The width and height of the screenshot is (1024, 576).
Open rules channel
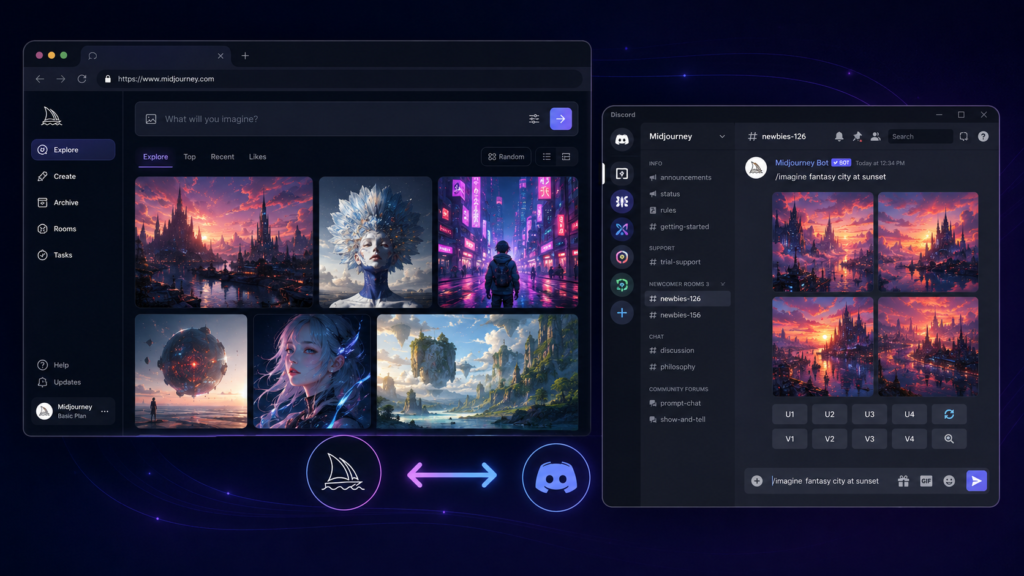[663, 210]
